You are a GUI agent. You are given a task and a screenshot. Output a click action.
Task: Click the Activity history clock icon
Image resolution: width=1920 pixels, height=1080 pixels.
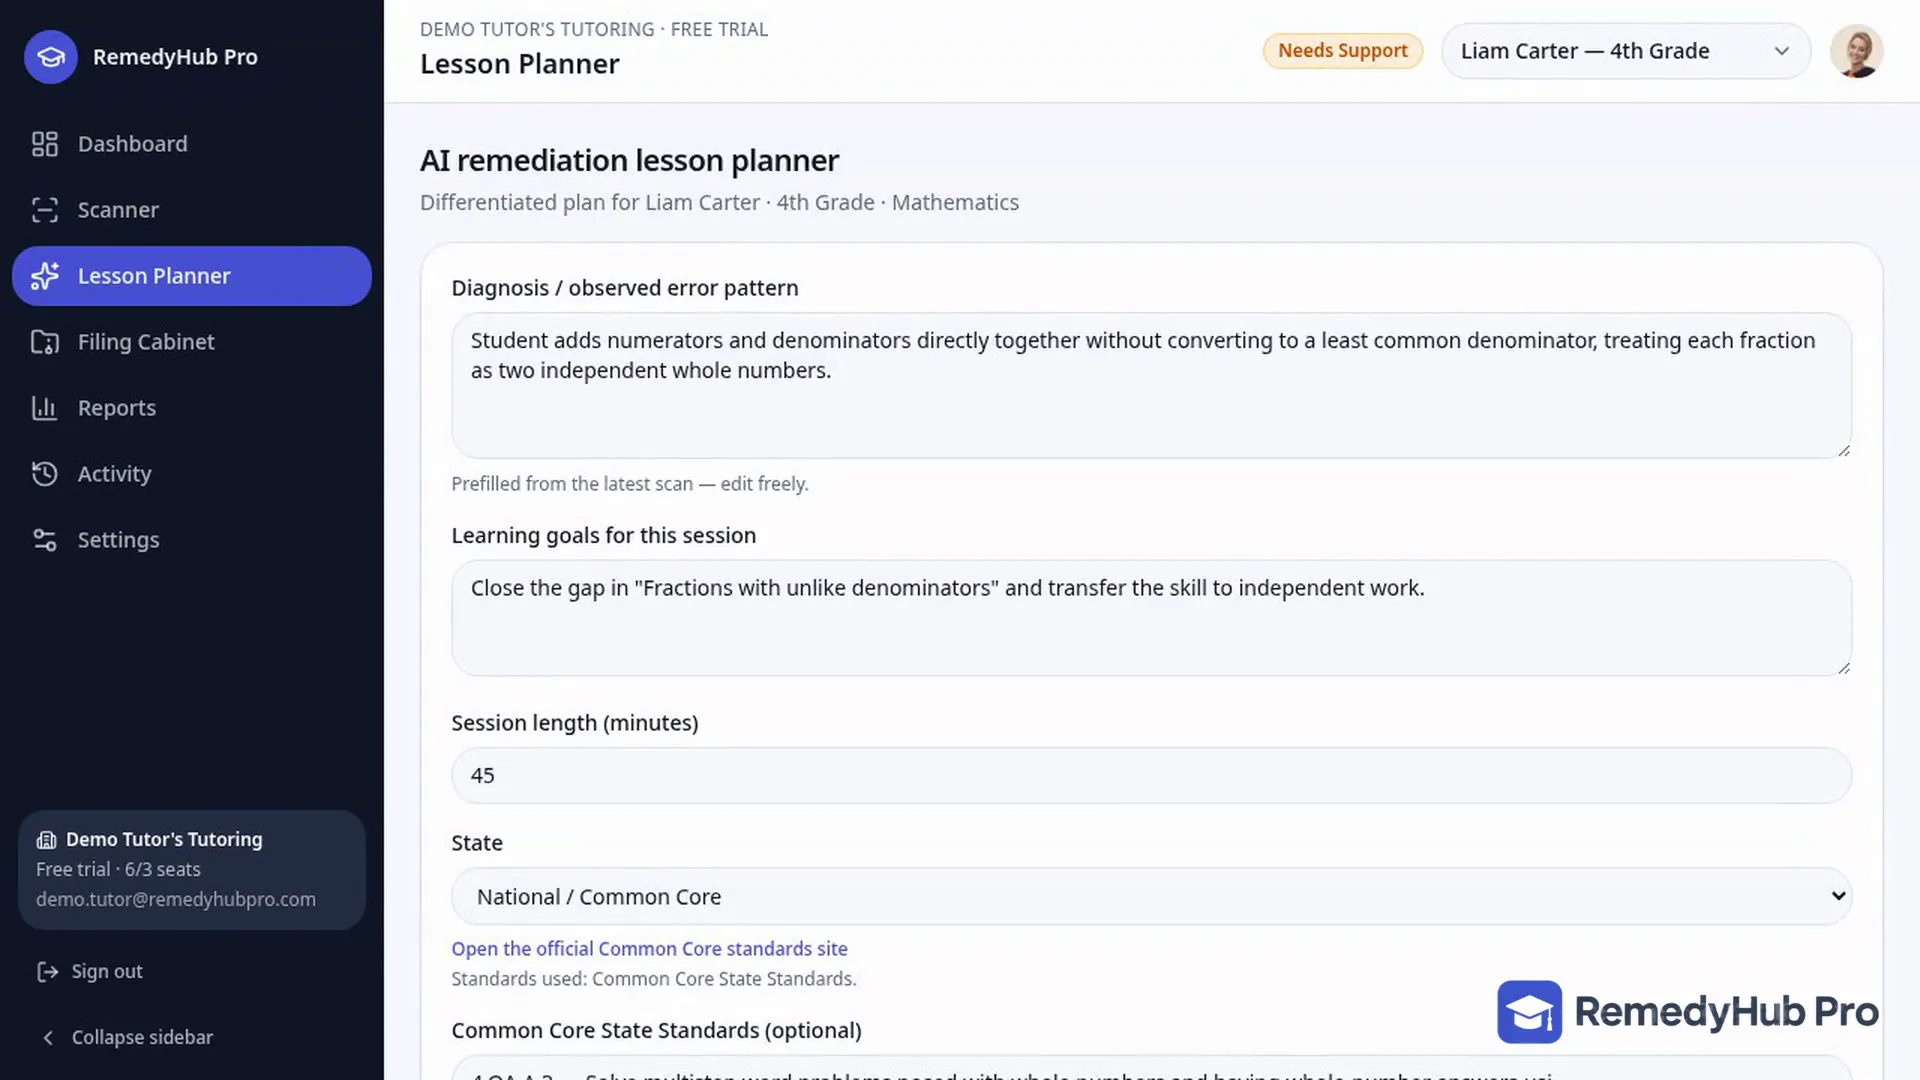[x=45, y=474]
